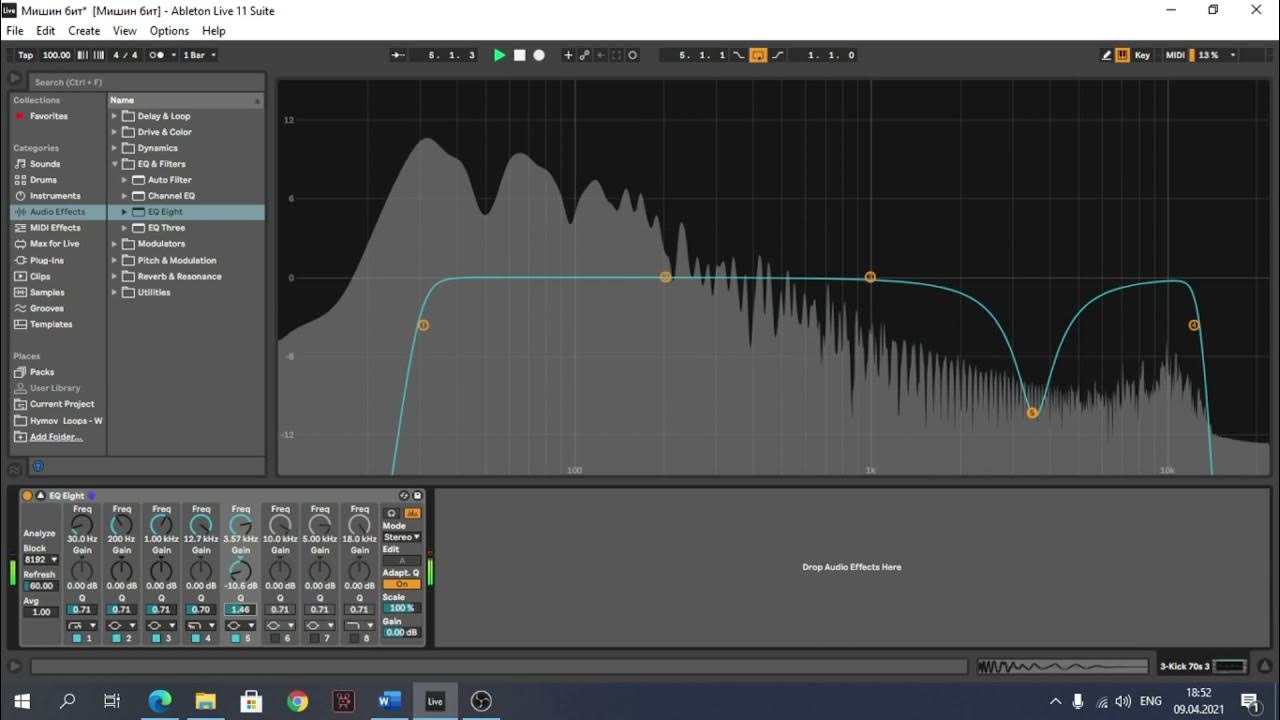The width and height of the screenshot is (1280, 720).
Task: Enable EQ band 6 activator
Action: pos(275,638)
